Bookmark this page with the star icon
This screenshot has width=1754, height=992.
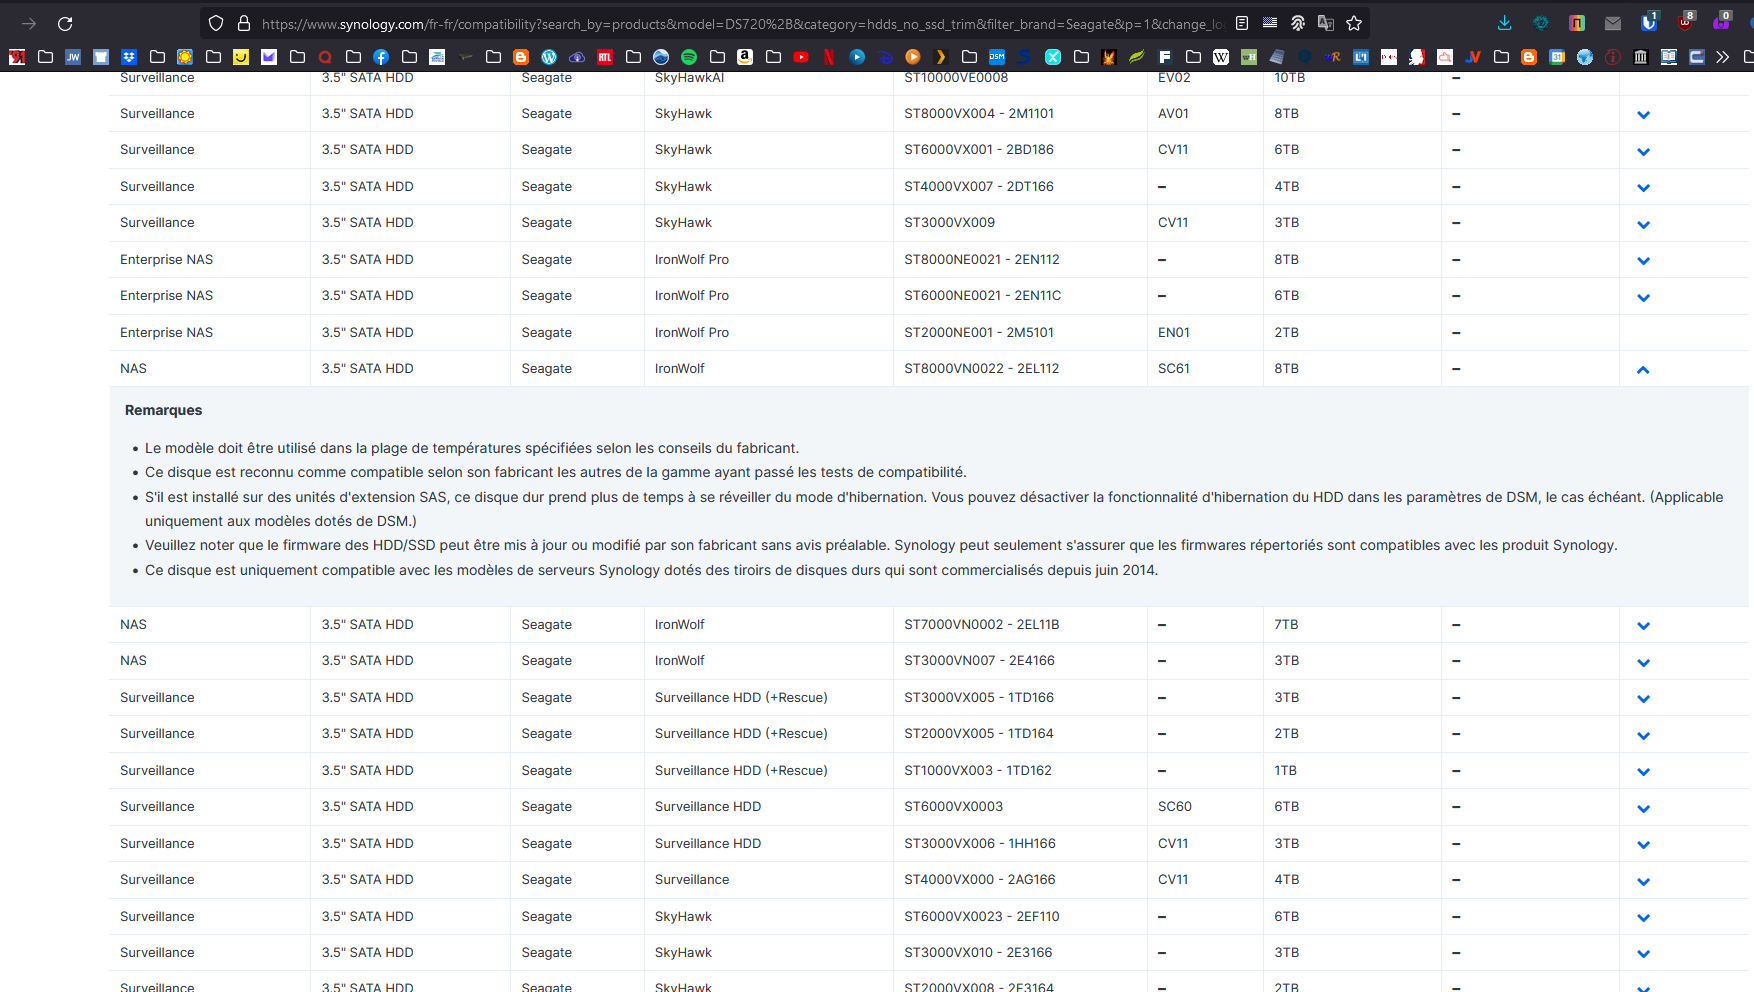click(1354, 23)
